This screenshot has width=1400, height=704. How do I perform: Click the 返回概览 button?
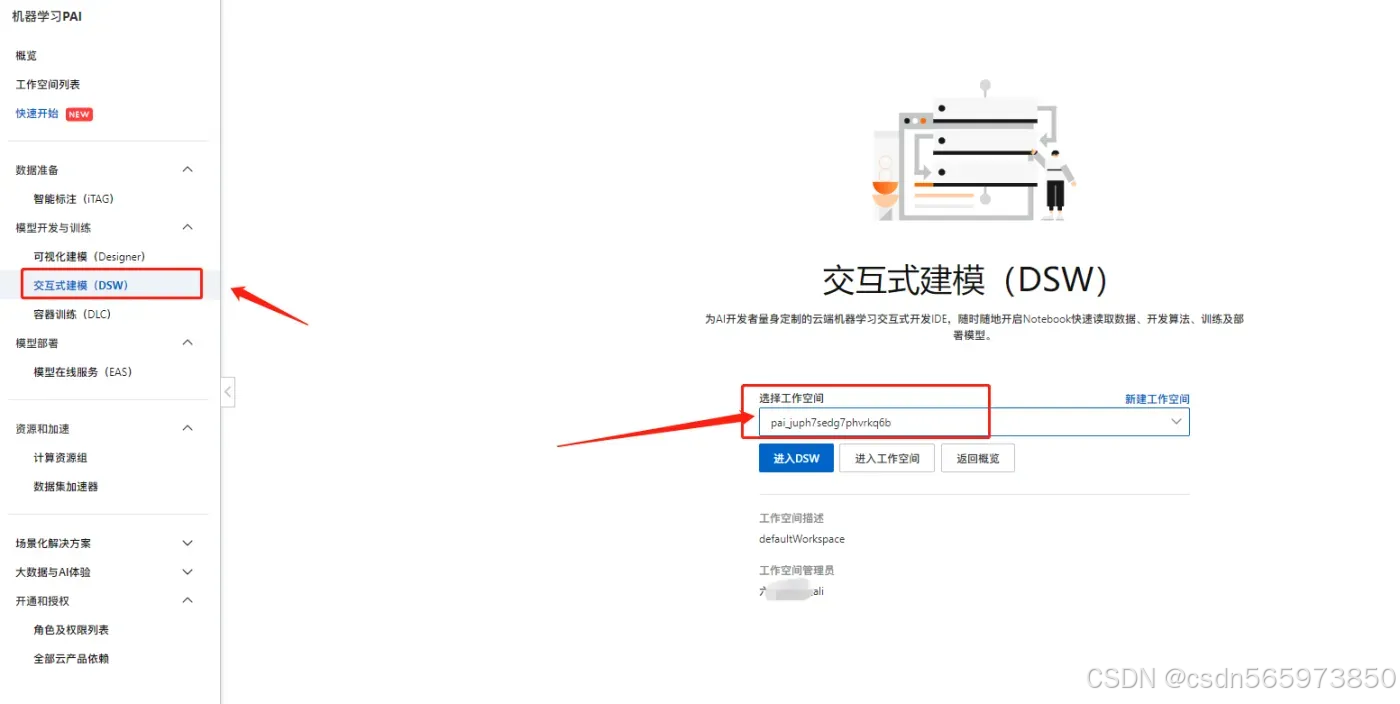(x=977, y=457)
